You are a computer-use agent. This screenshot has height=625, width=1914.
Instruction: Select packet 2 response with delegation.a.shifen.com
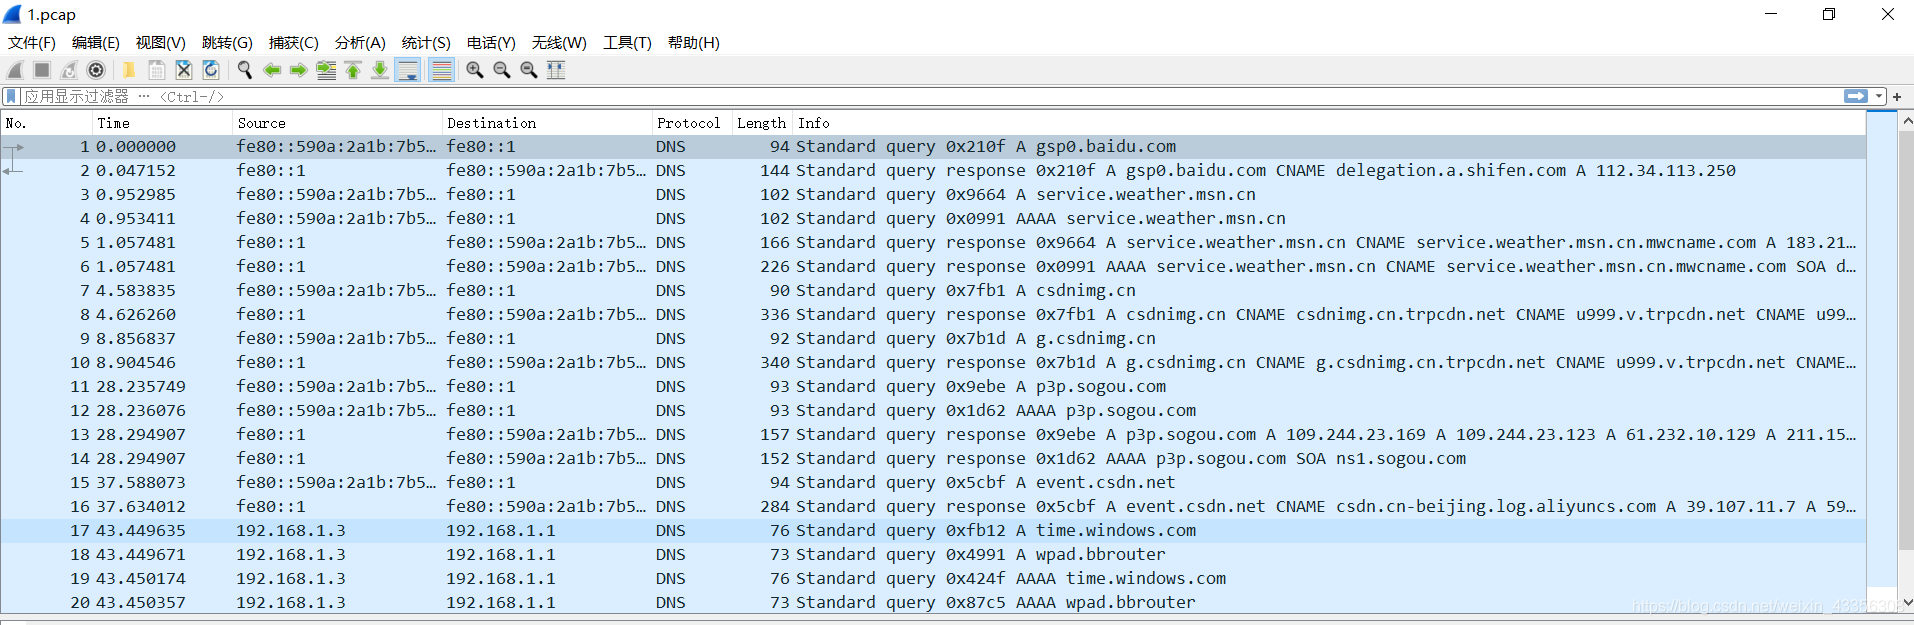(933, 170)
